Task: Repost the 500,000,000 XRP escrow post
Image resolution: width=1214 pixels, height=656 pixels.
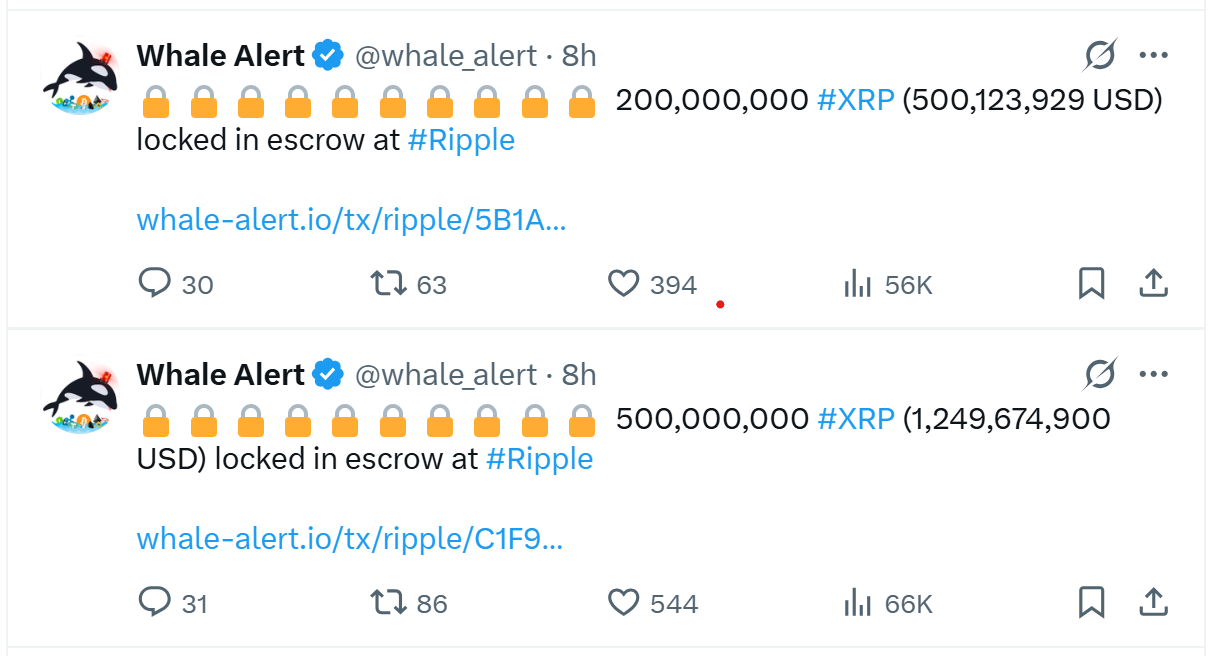Action: (x=389, y=603)
